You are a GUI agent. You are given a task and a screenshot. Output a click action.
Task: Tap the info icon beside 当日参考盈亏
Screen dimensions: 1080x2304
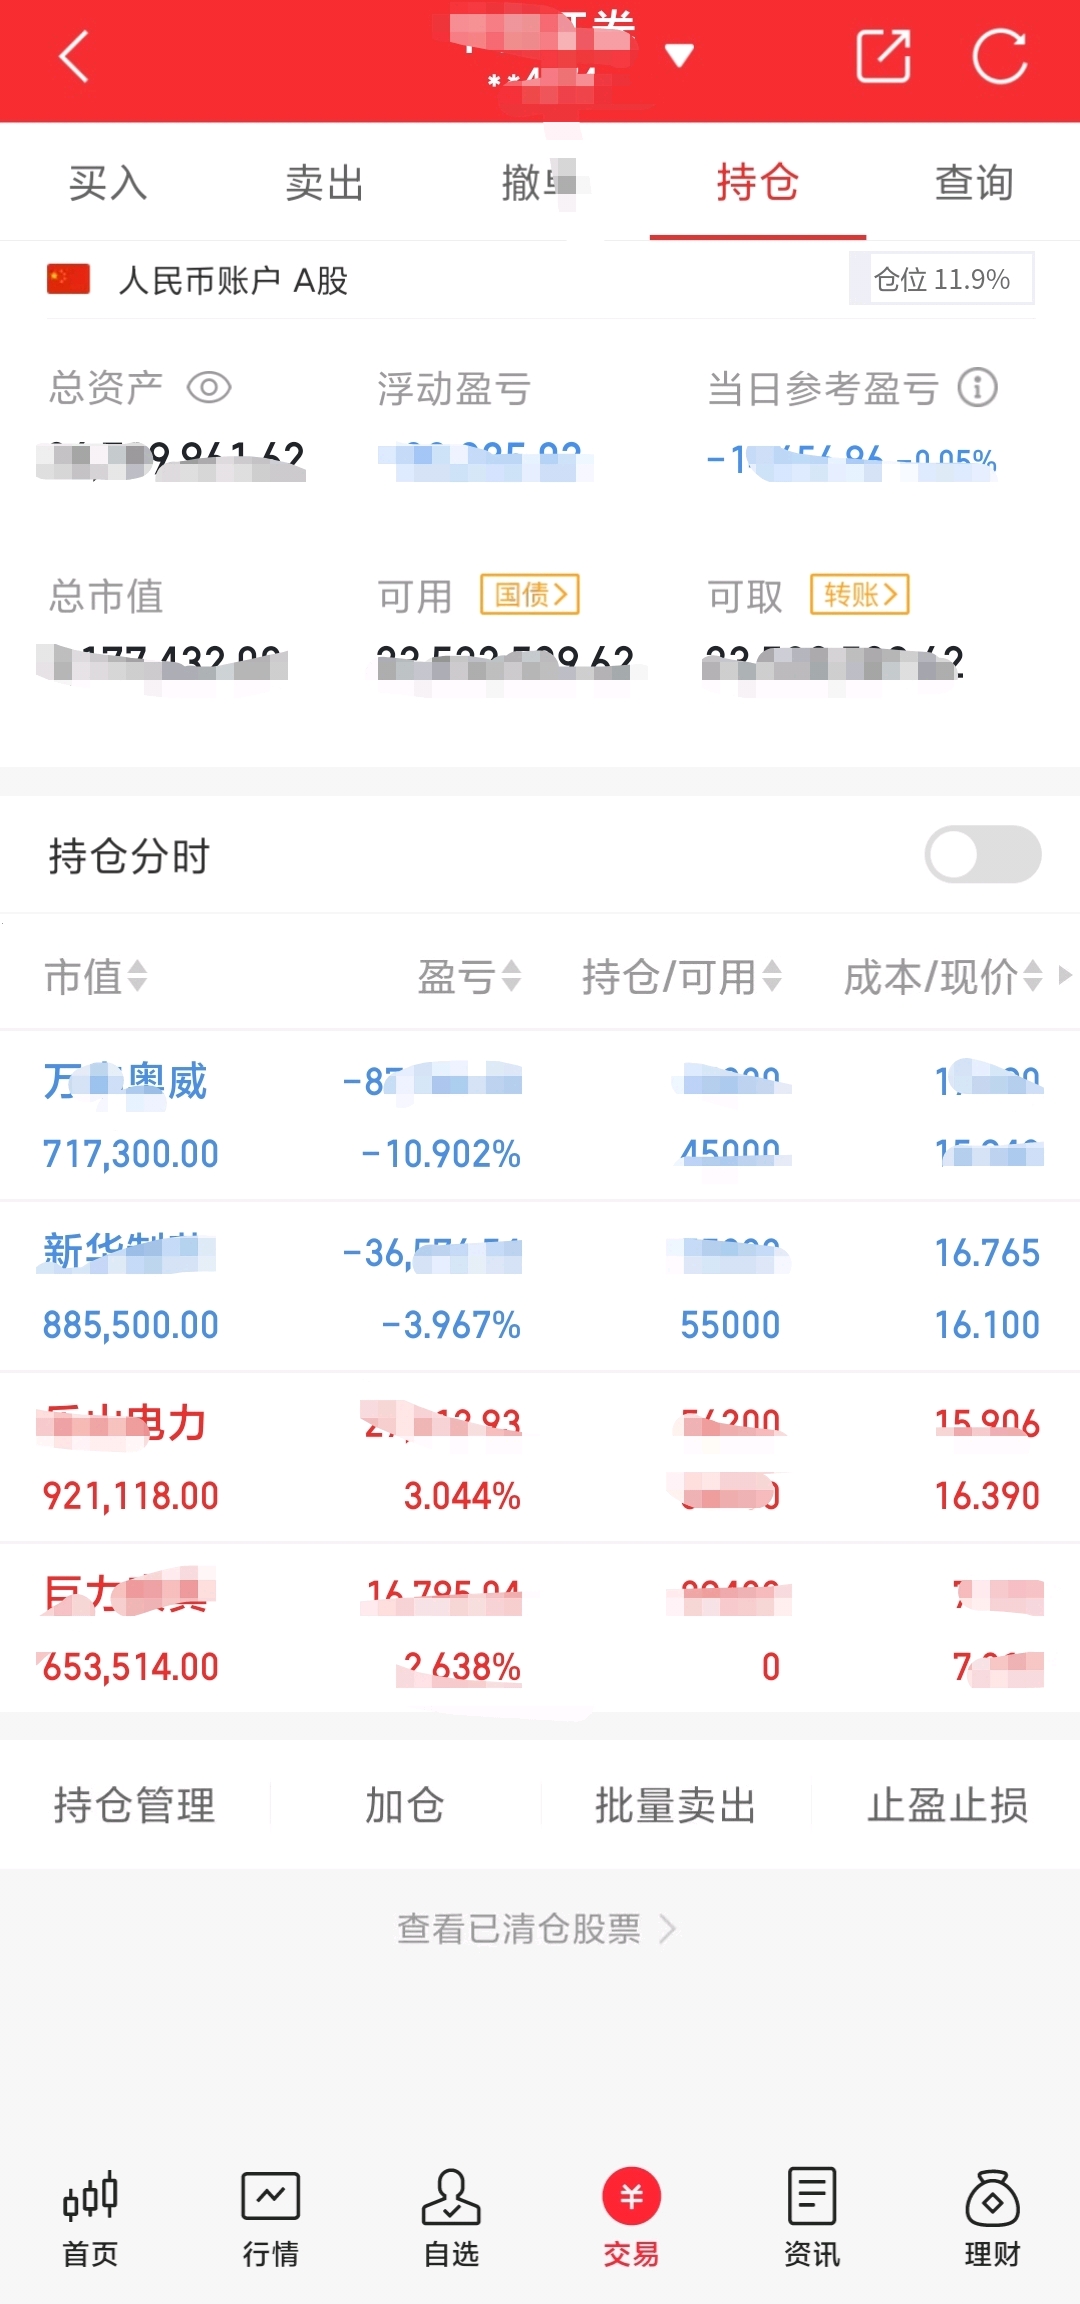tap(978, 388)
